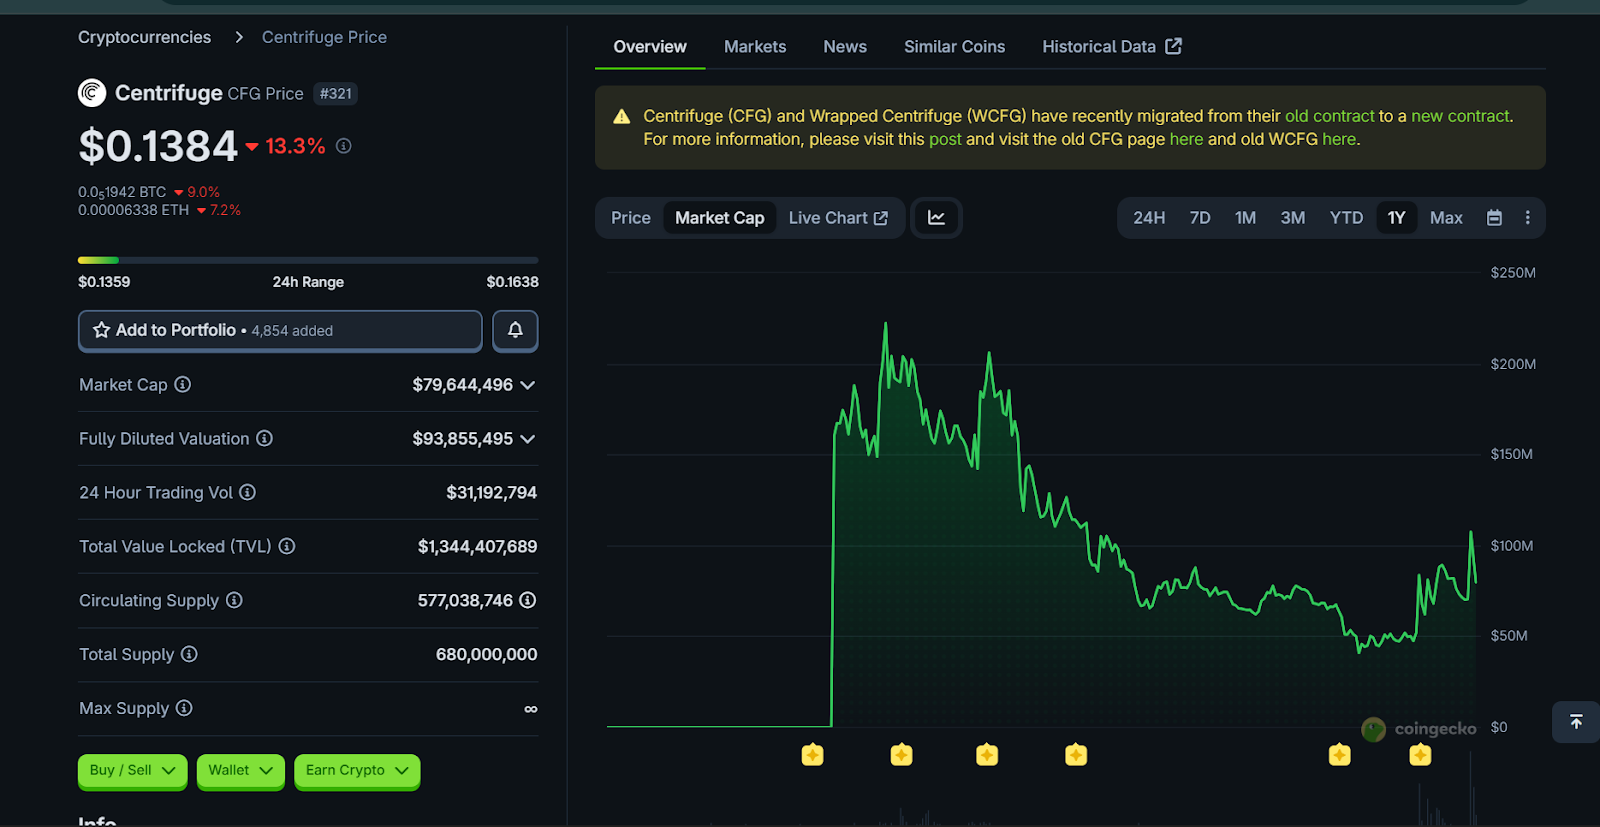Image resolution: width=1600 pixels, height=827 pixels.
Task: Click last yellow news marker below chart
Action: [x=1420, y=755]
